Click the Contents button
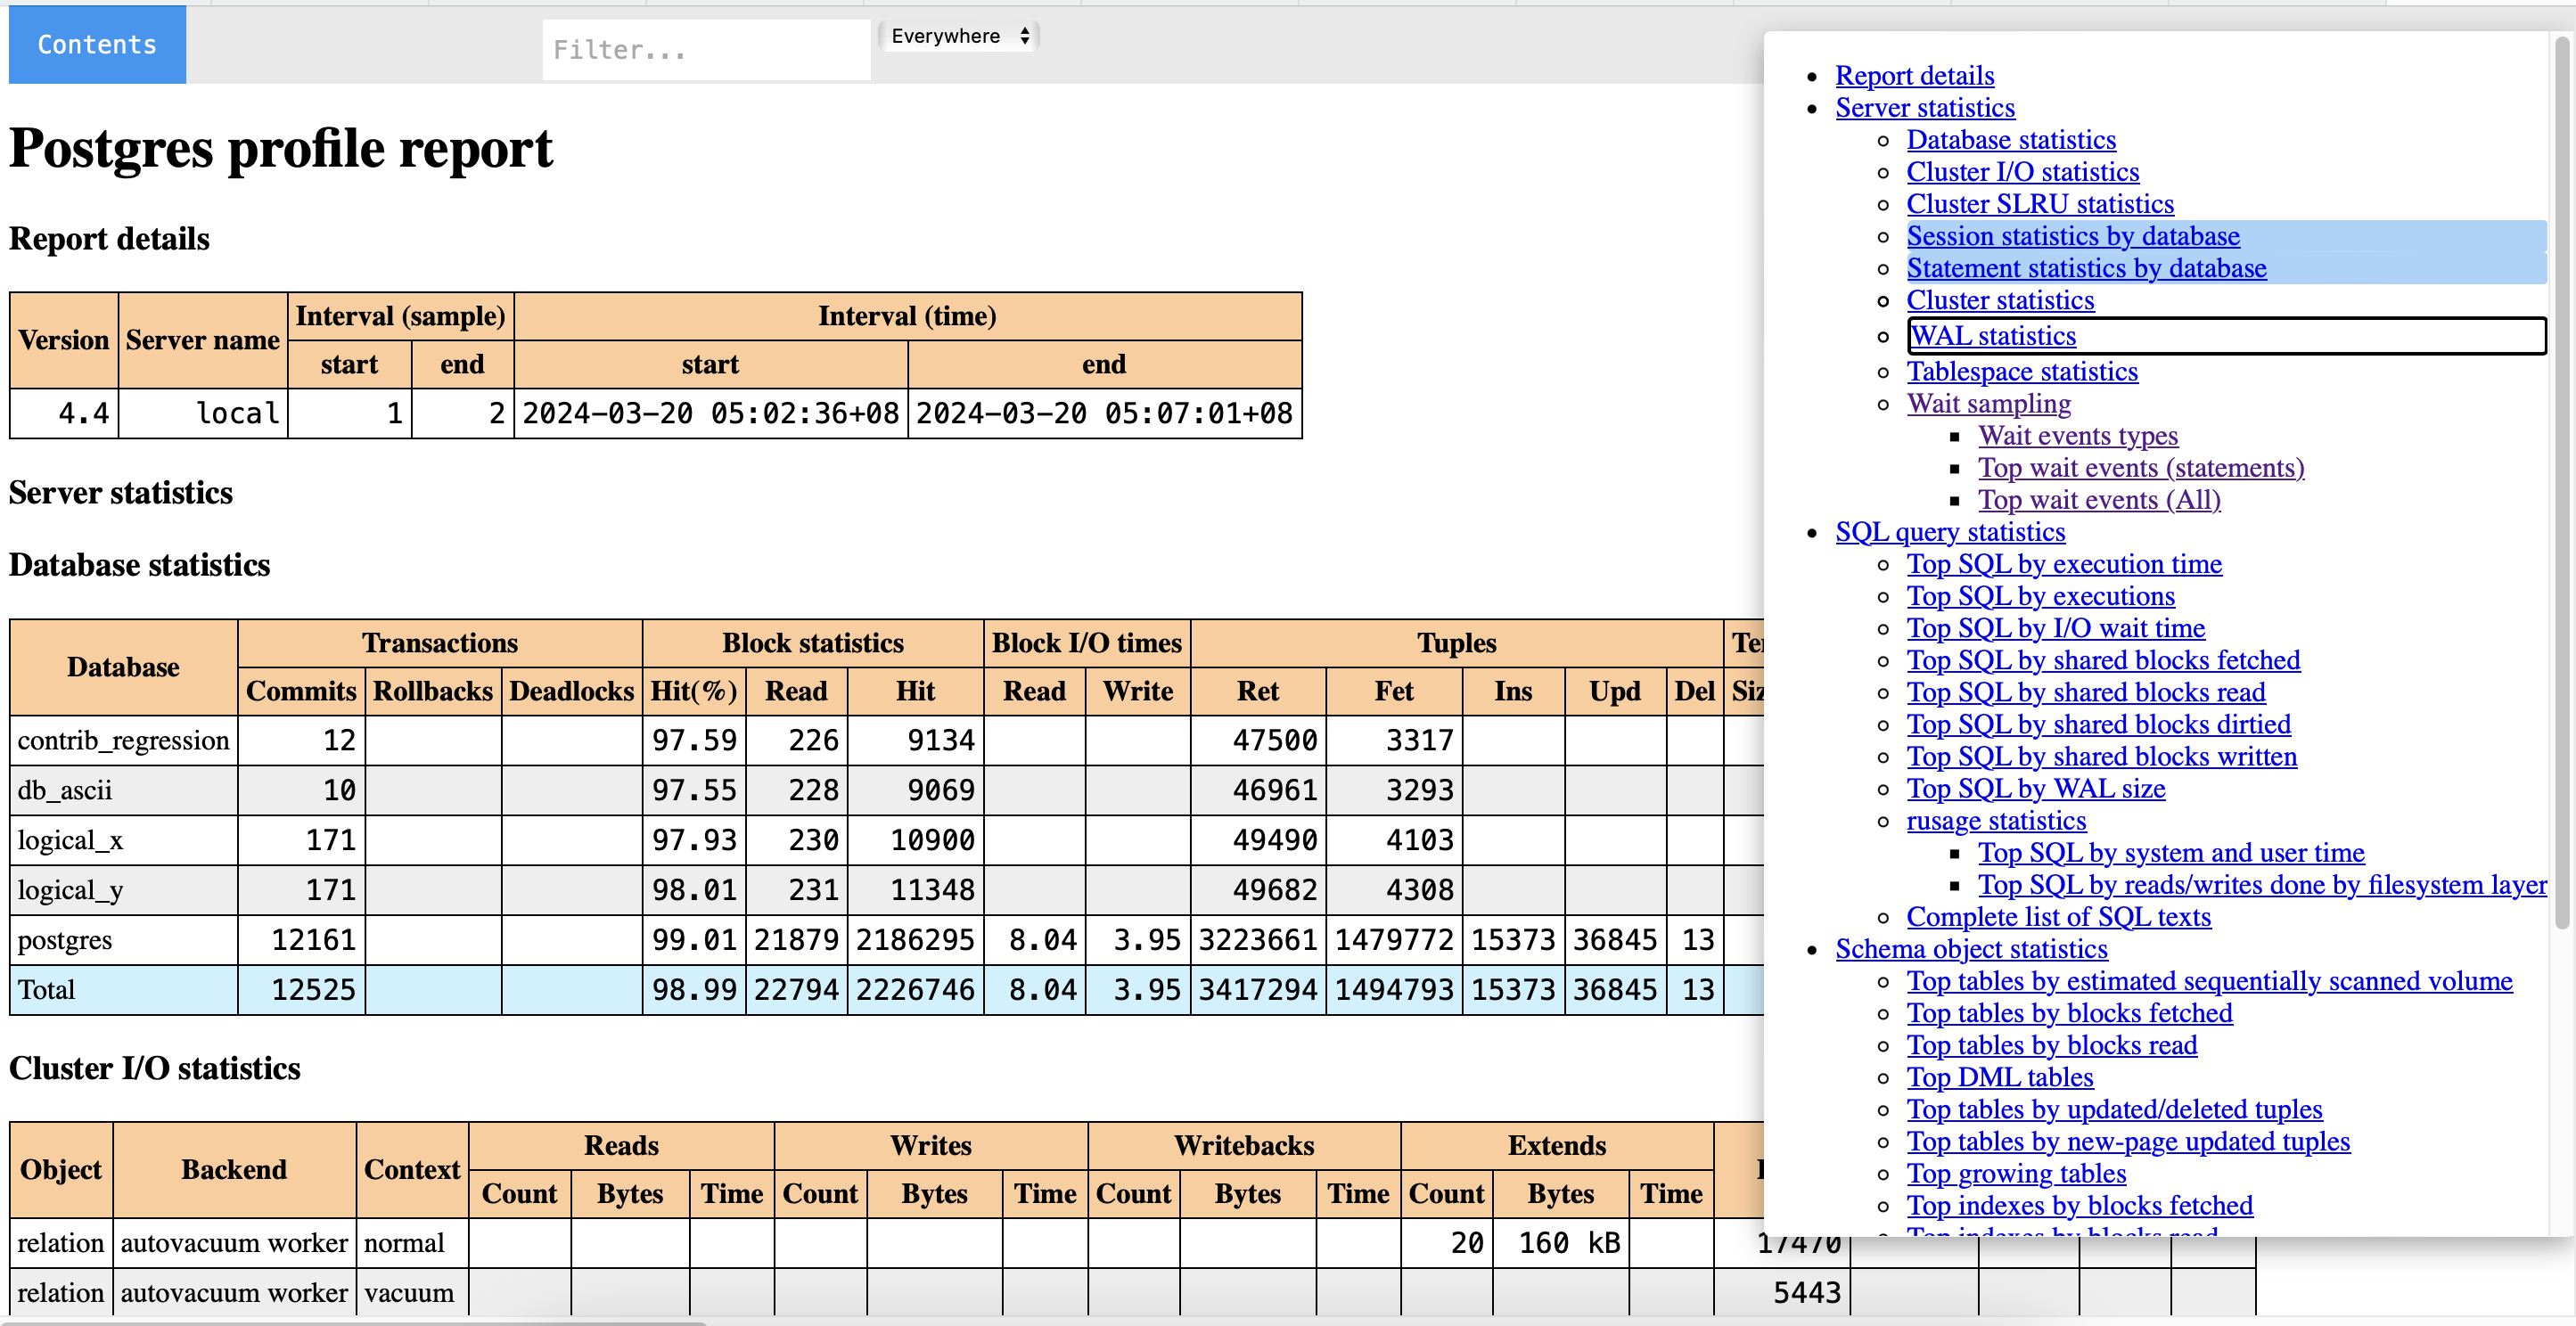 tap(97, 45)
